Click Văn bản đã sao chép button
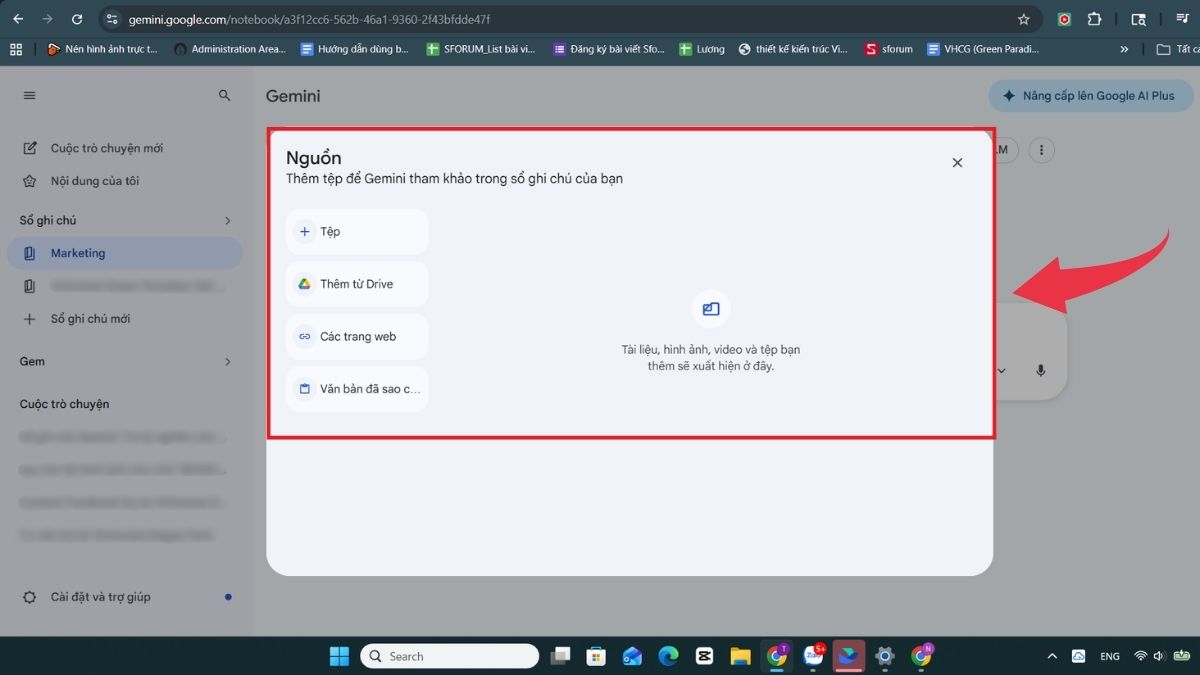This screenshot has width=1200, height=675. (x=357, y=389)
